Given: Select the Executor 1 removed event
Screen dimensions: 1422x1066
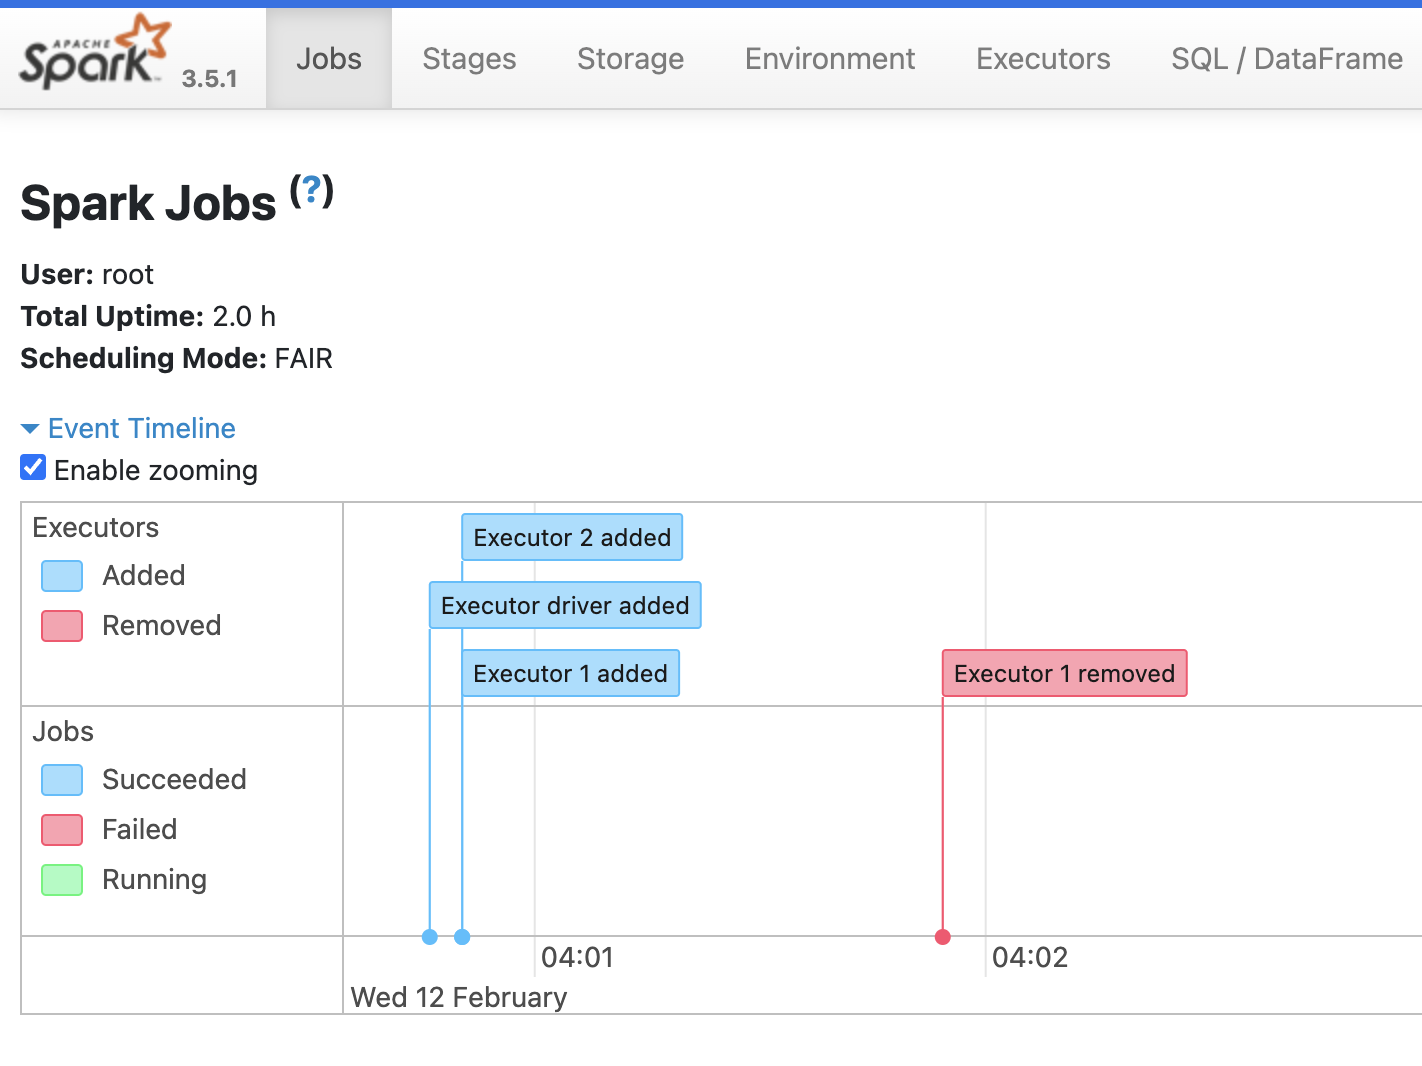Looking at the screenshot, I should pos(1063,673).
